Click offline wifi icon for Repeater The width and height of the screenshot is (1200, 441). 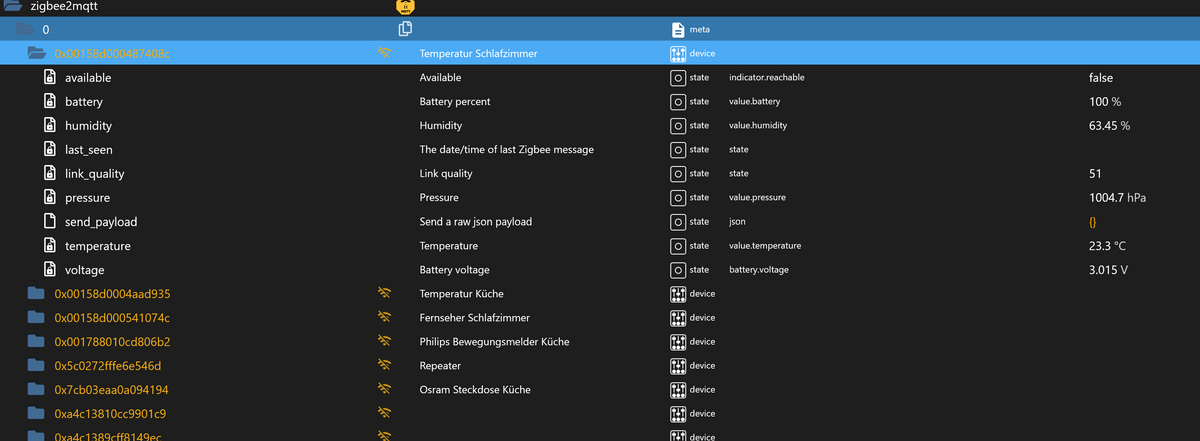(384, 365)
